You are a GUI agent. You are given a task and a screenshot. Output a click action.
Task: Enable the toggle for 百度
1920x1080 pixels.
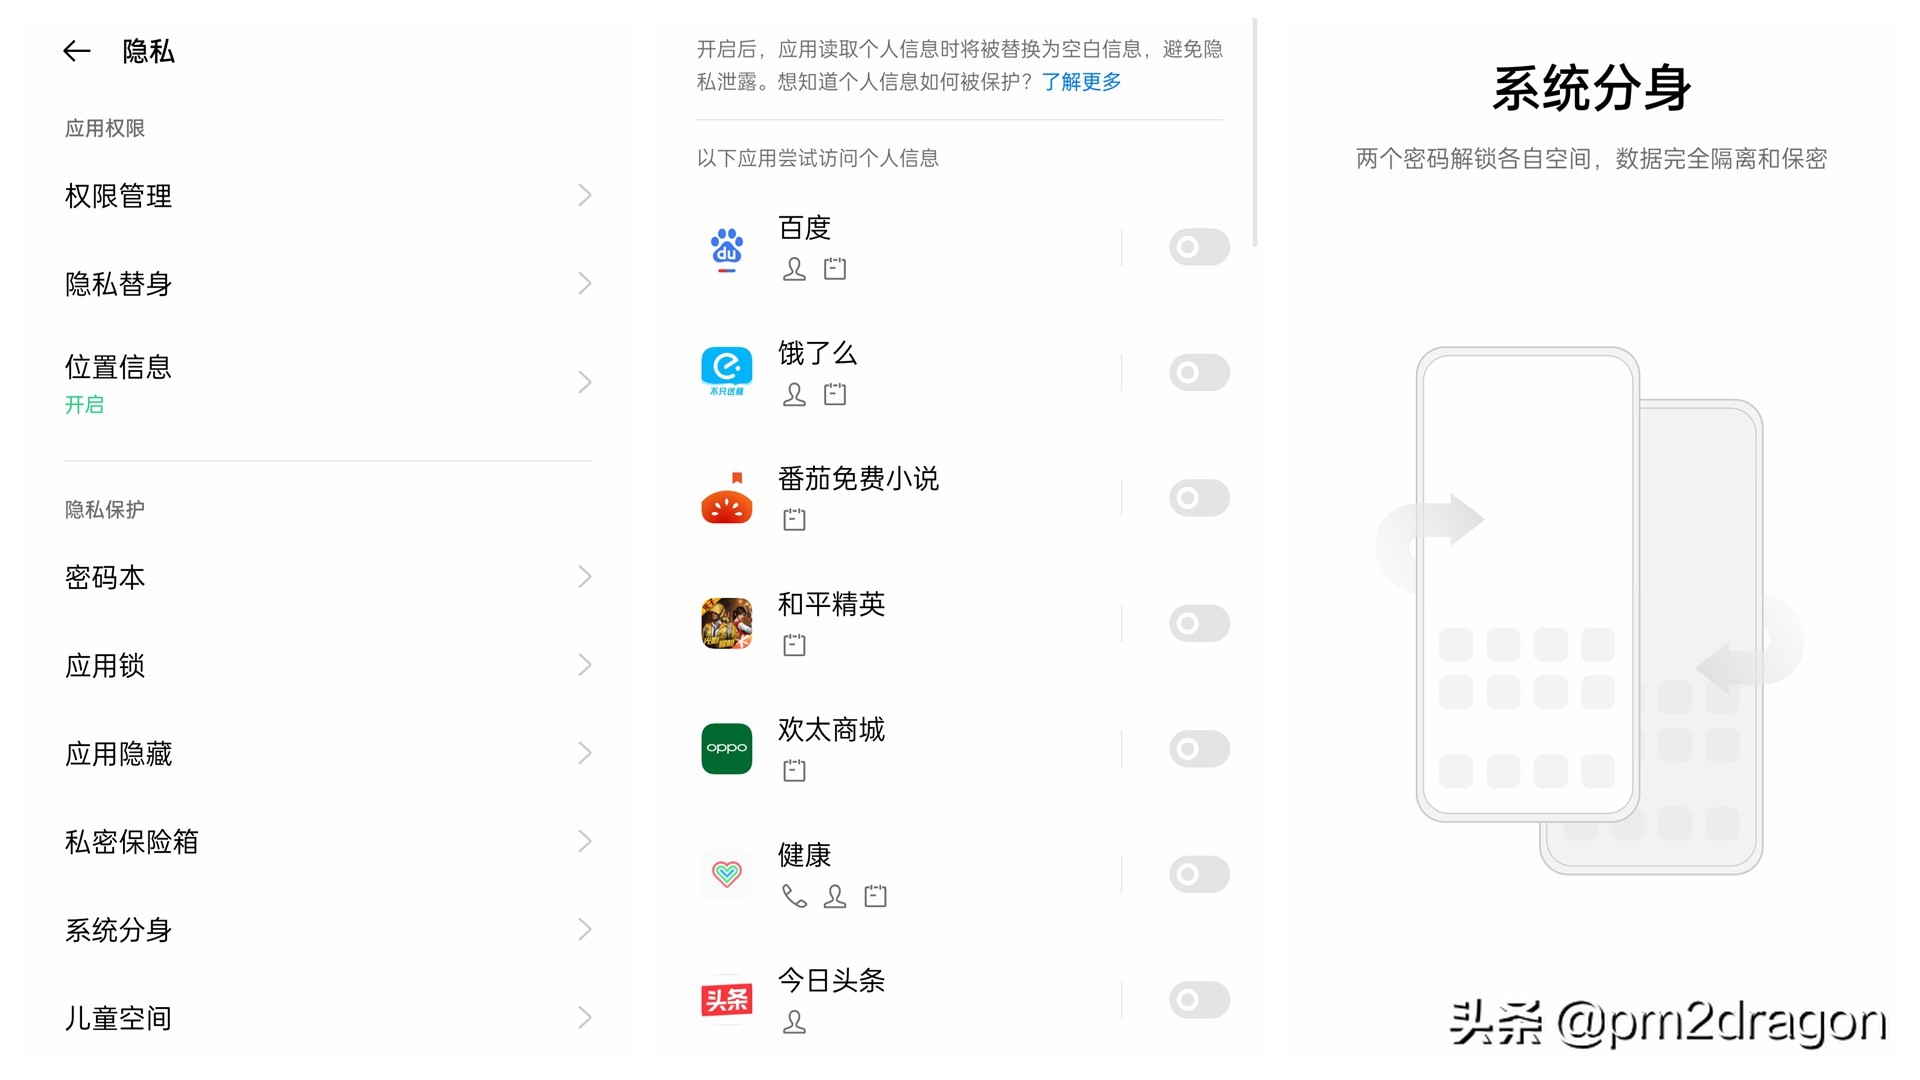click(1199, 246)
